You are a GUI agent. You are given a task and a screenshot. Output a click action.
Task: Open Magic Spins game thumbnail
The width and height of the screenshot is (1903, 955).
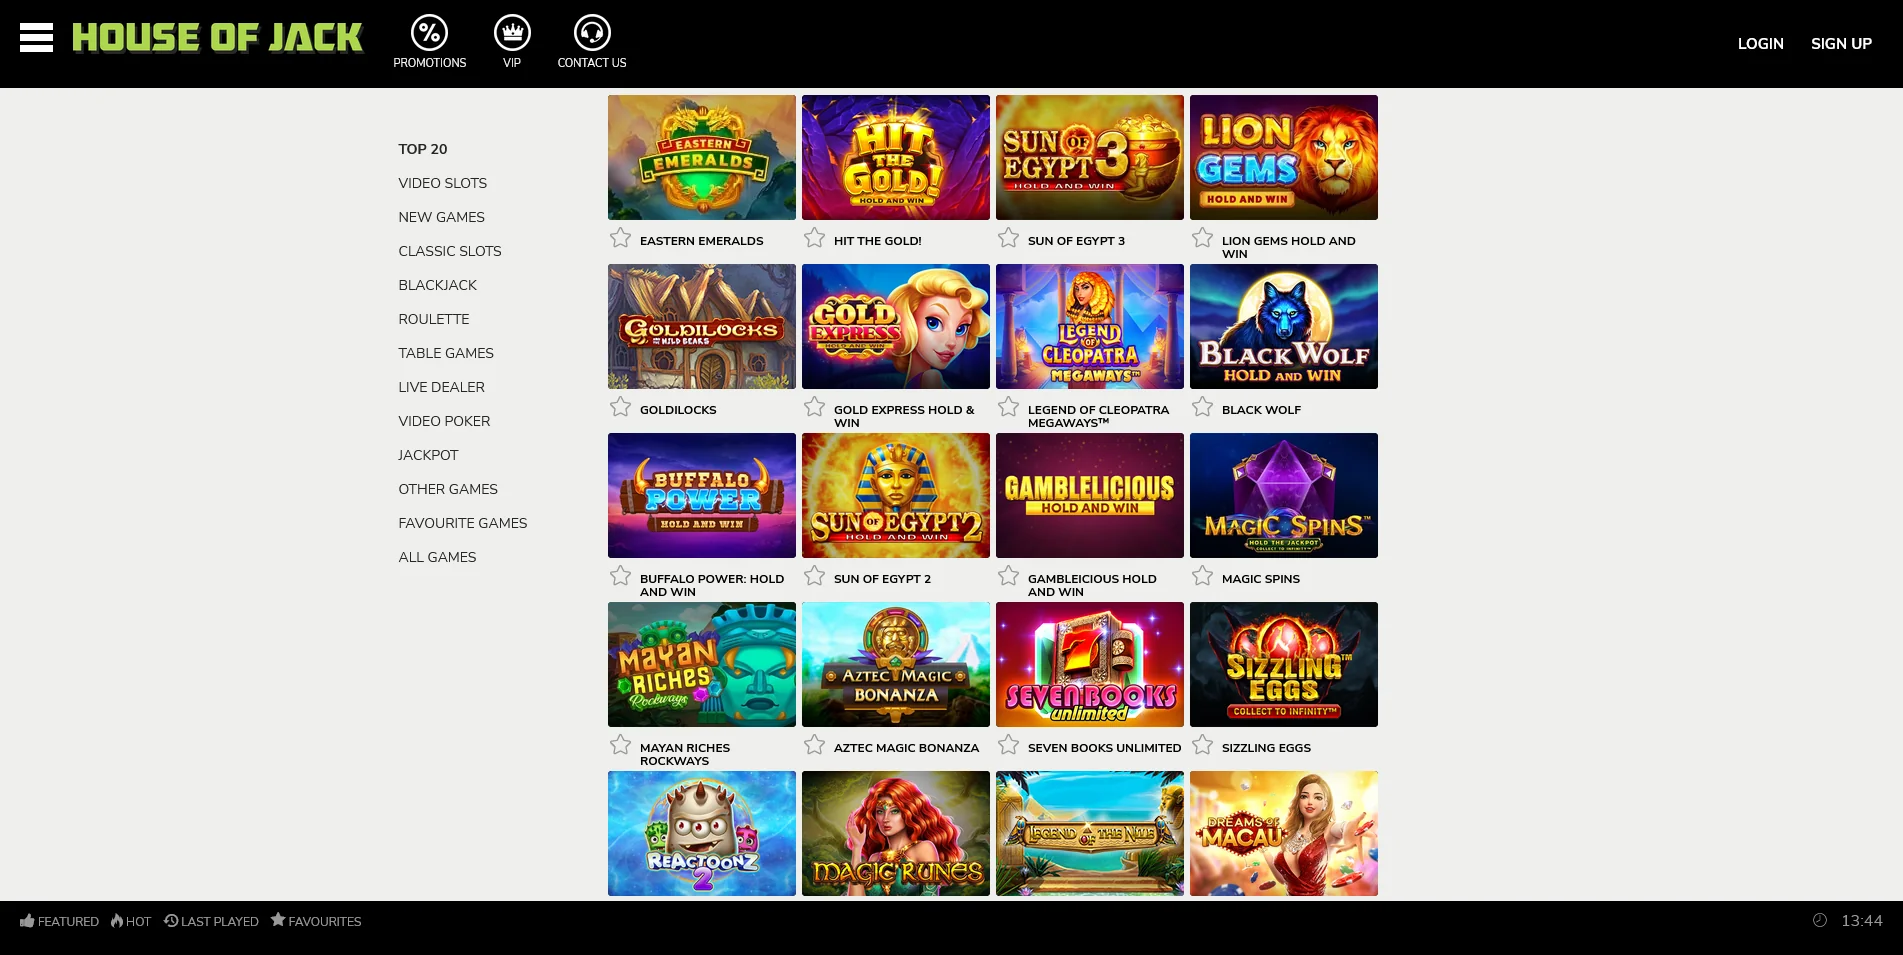click(x=1283, y=496)
